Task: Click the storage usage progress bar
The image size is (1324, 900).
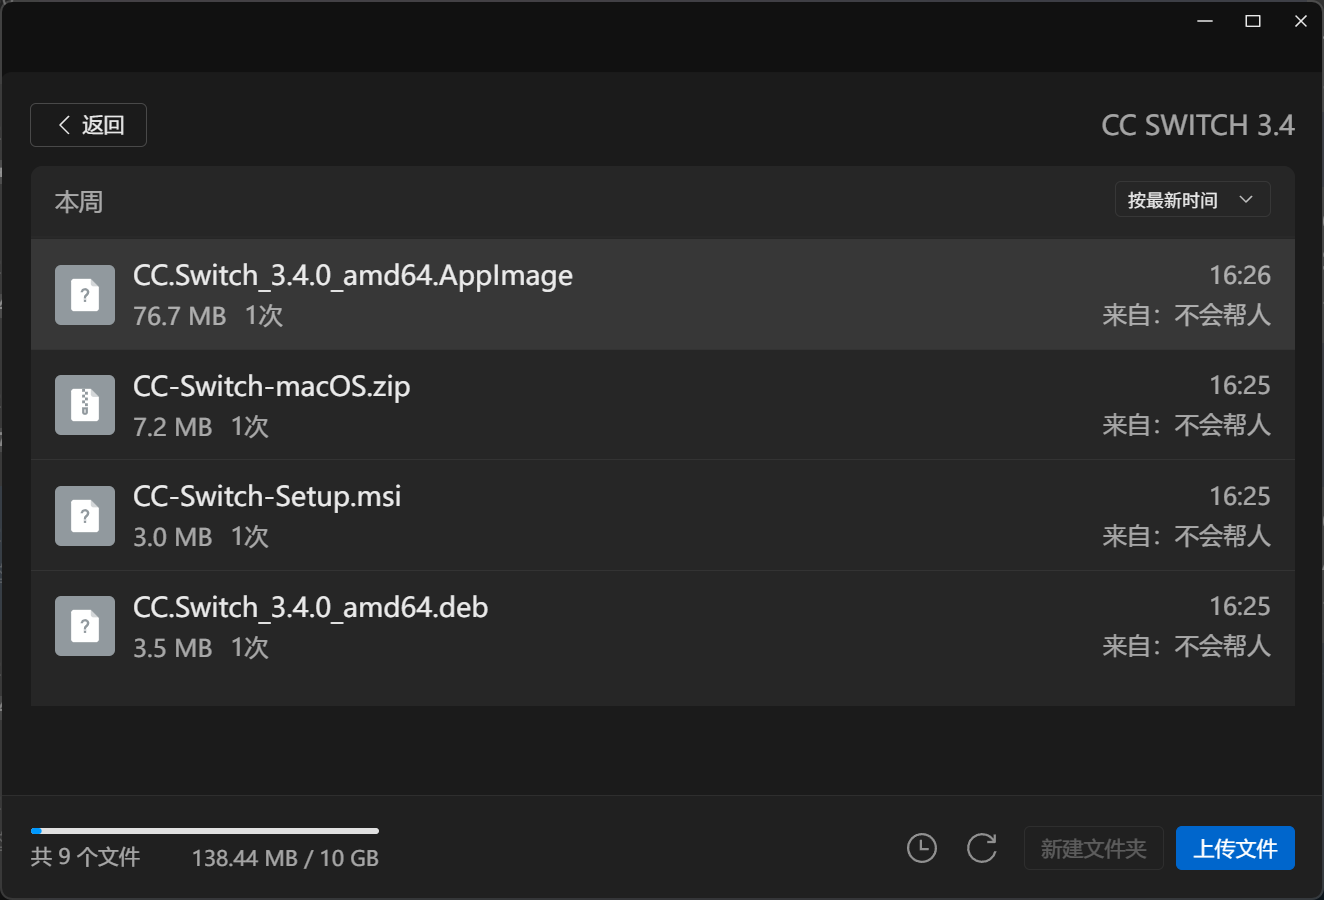Action: [205, 831]
